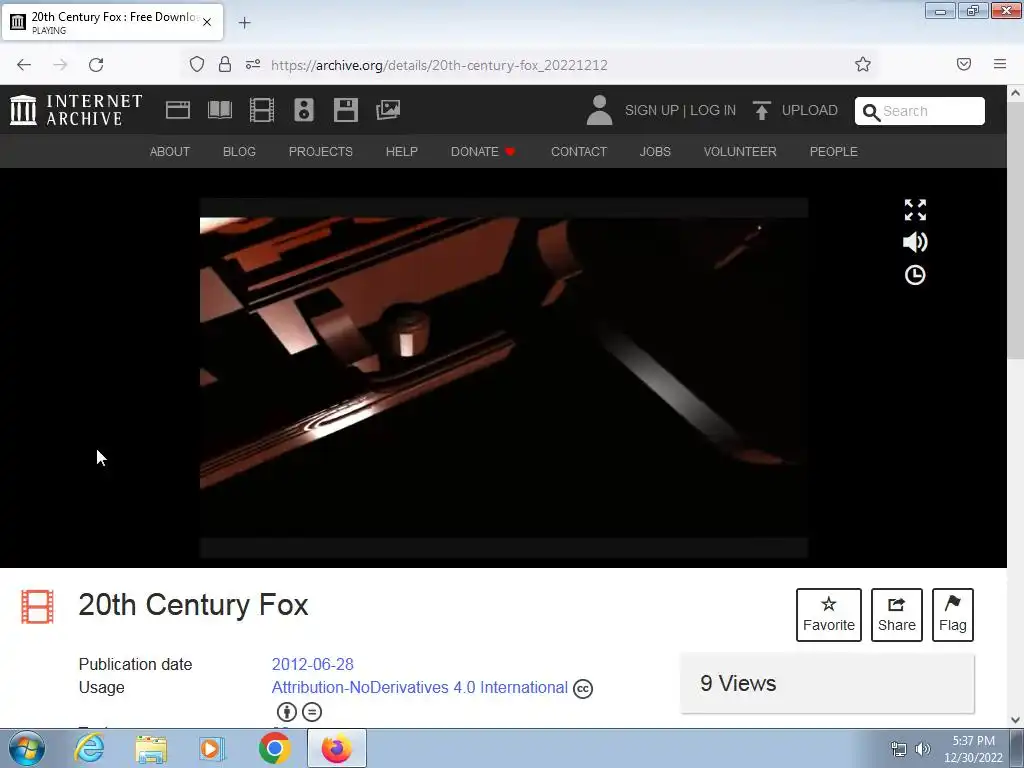This screenshot has width=1024, height=768.
Task: Launch Google Chrome from taskbar
Action: [x=274, y=748]
